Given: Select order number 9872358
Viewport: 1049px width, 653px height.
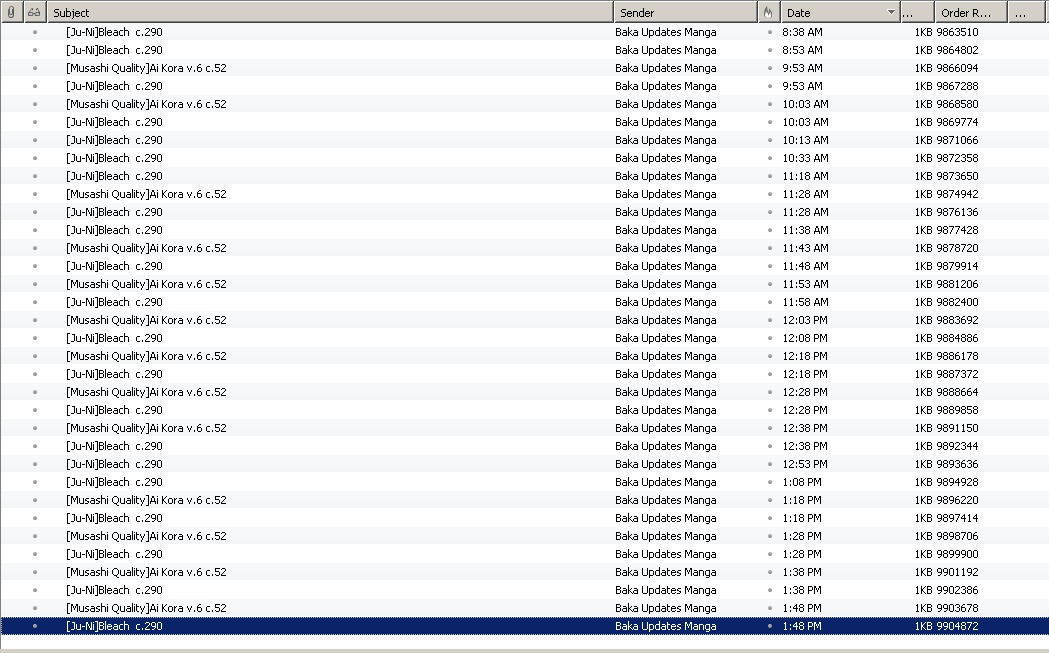Looking at the screenshot, I should pyautogui.click(x=957, y=158).
